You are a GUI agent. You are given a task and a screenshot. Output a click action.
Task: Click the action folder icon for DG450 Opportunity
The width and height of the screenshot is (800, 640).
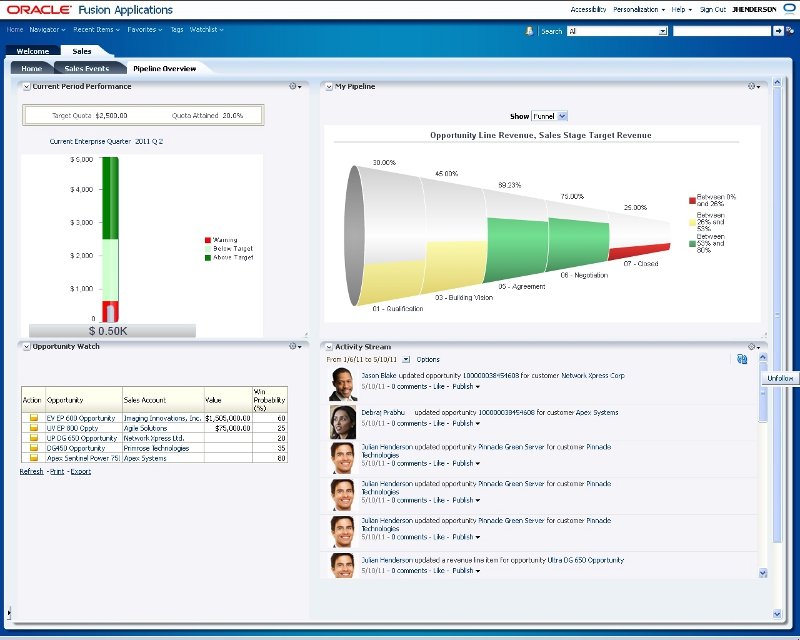[34, 448]
